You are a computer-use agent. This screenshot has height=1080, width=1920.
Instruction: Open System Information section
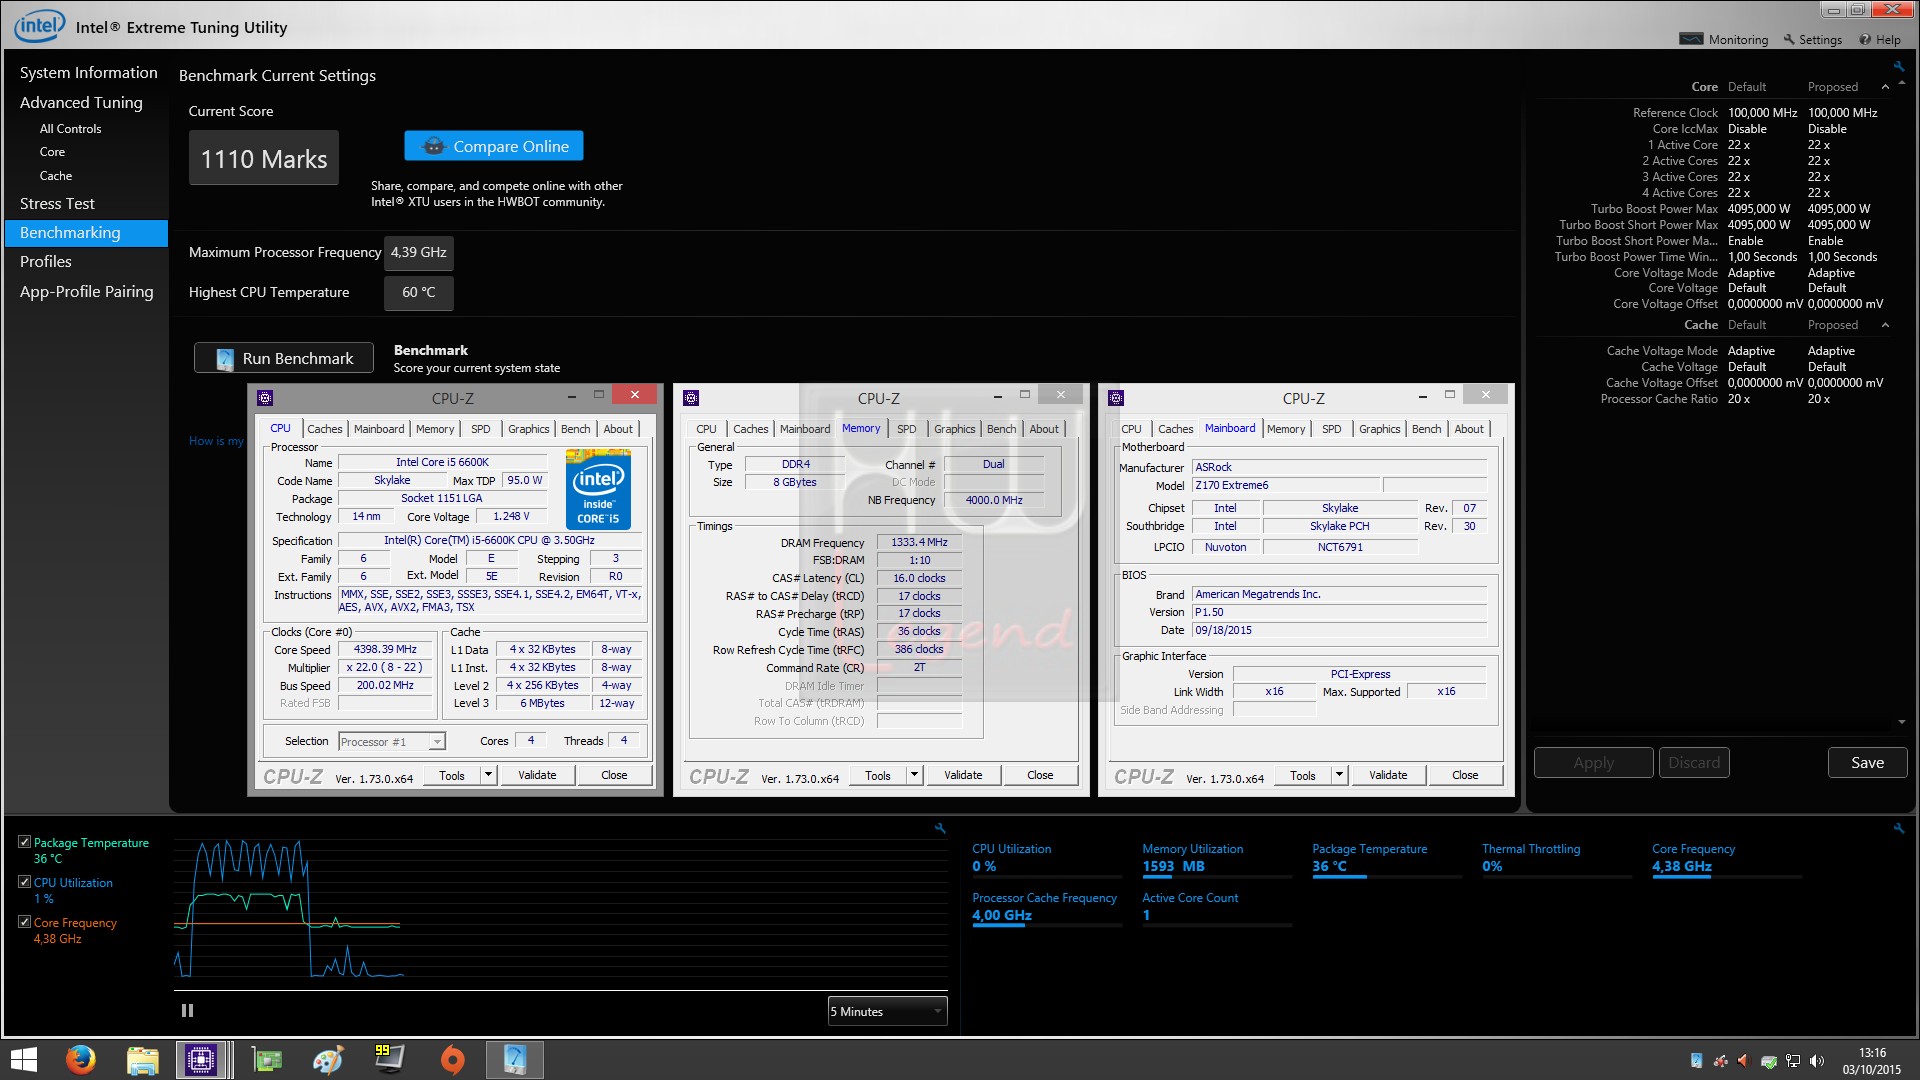click(88, 73)
